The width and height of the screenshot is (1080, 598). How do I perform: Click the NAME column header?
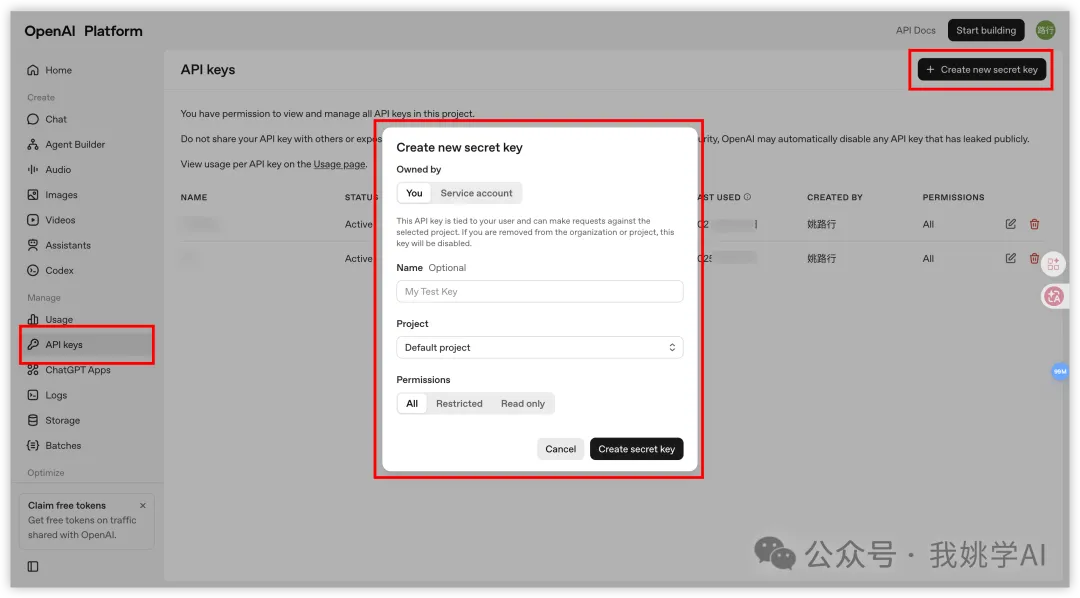[x=194, y=197]
